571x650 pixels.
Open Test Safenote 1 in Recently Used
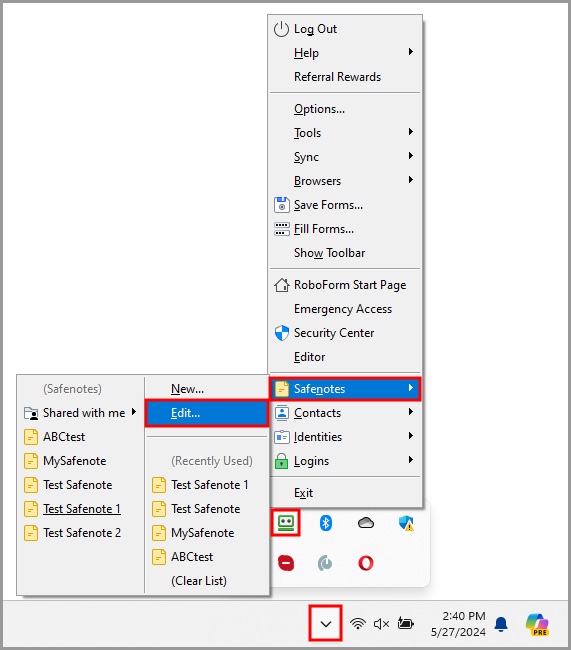click(x=207, y=485)
